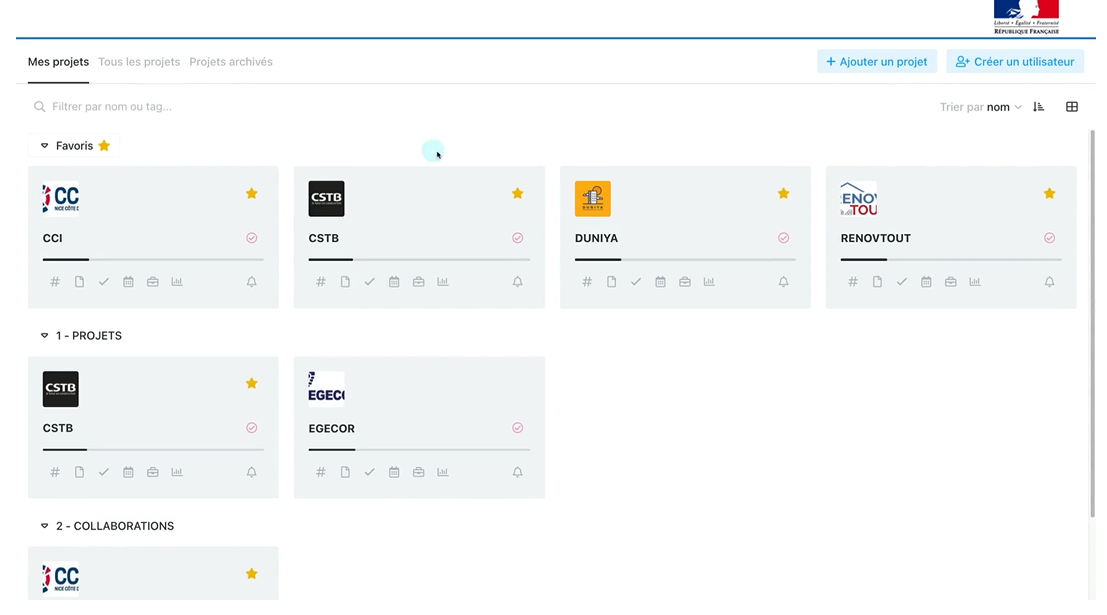Toggle the favorite star on RENOVTOUT
1107x615 pixels.
[x=1049, y=193]
